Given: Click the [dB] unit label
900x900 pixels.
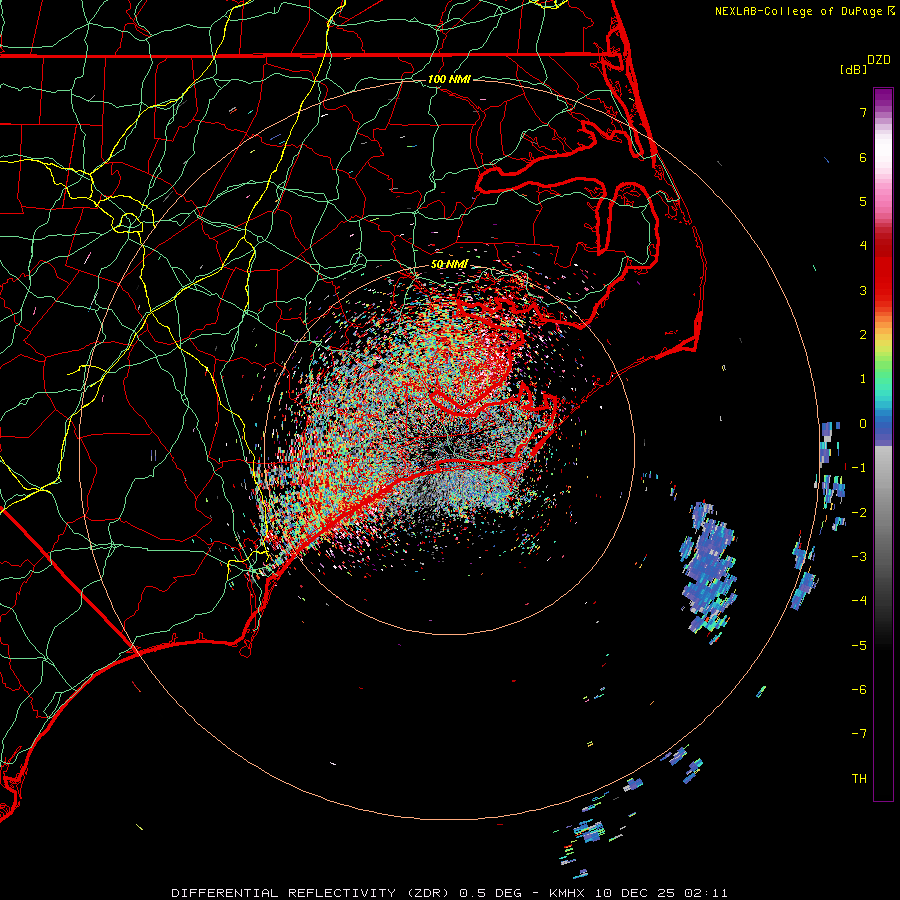Looking at the screenshot, I should [x=853, y=69].
